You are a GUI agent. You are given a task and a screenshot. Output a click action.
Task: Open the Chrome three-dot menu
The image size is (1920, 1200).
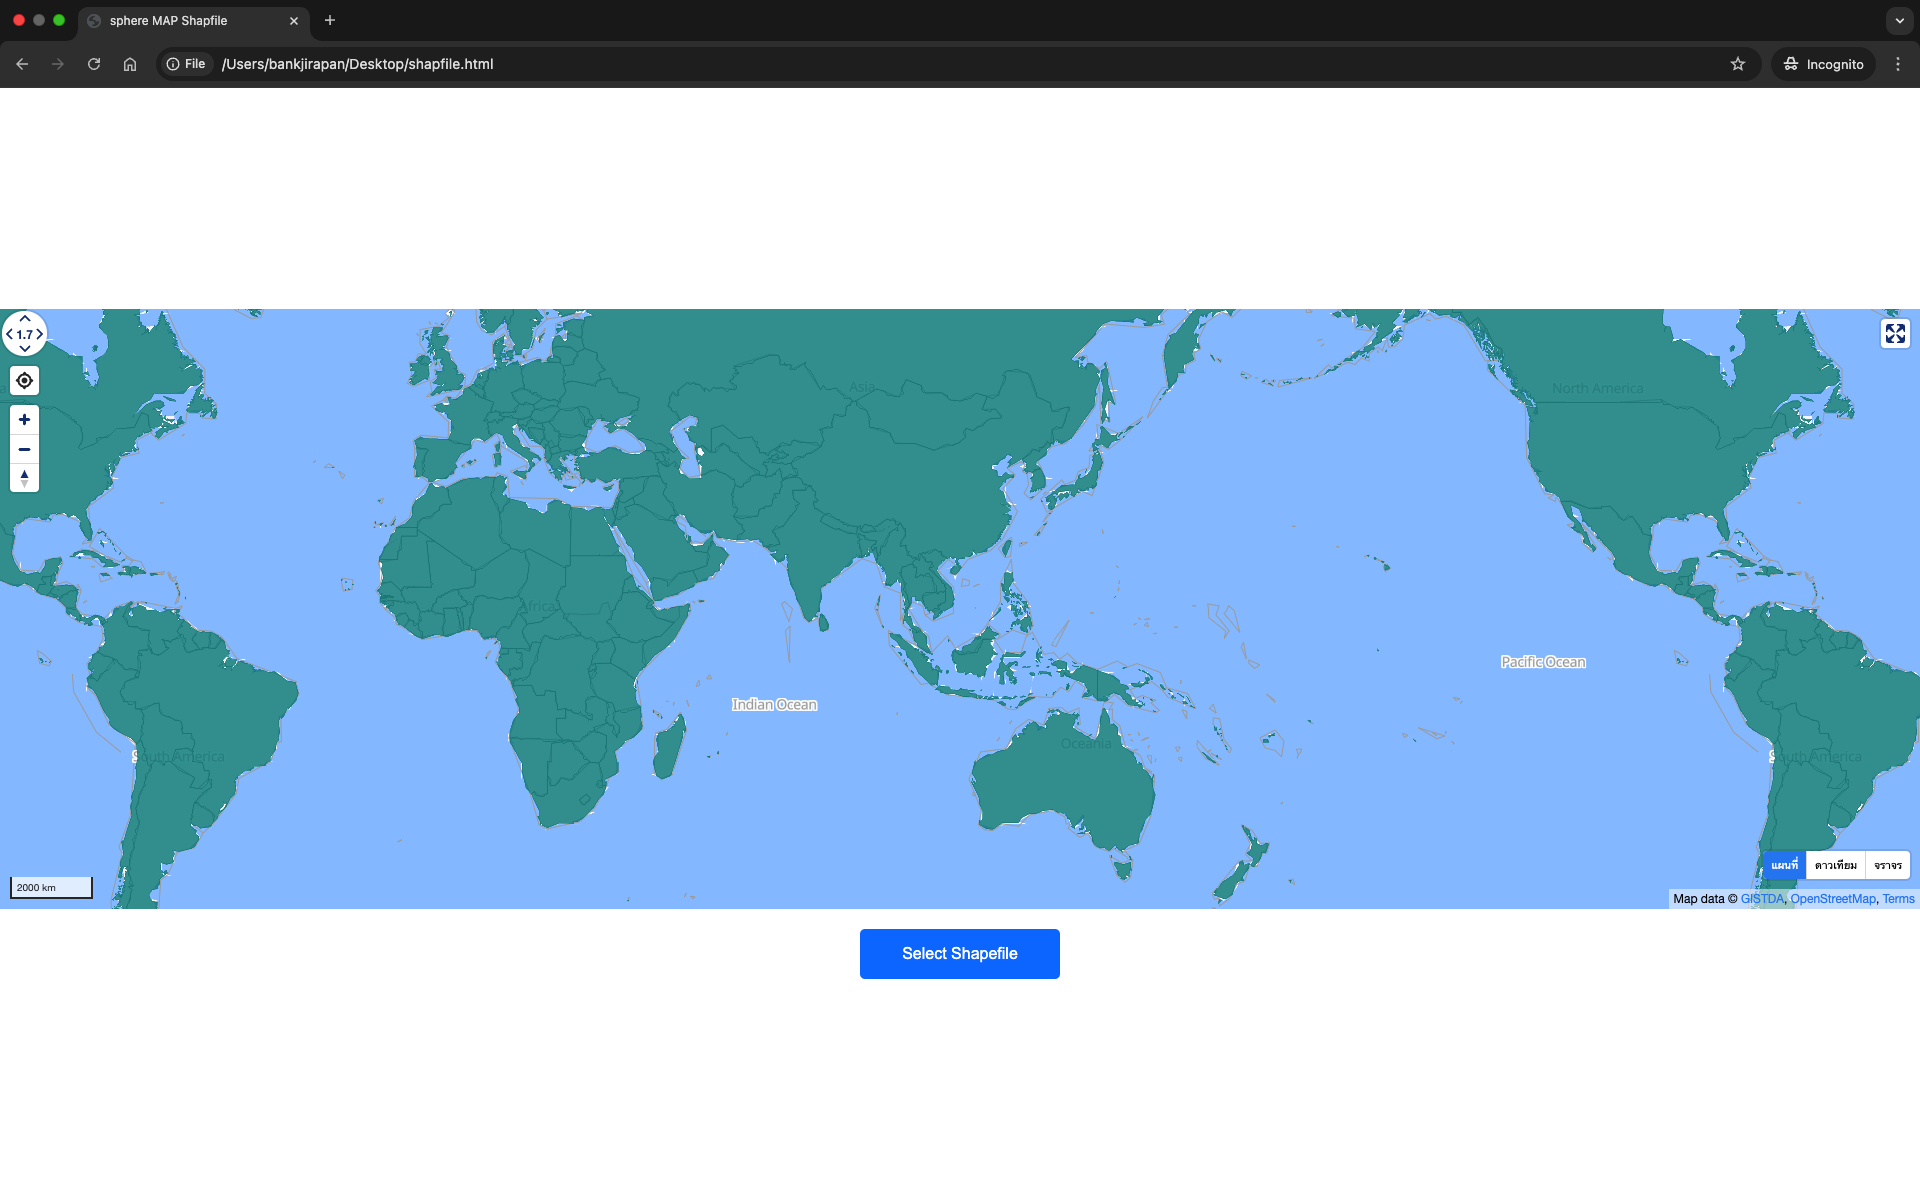[1898, 63]
